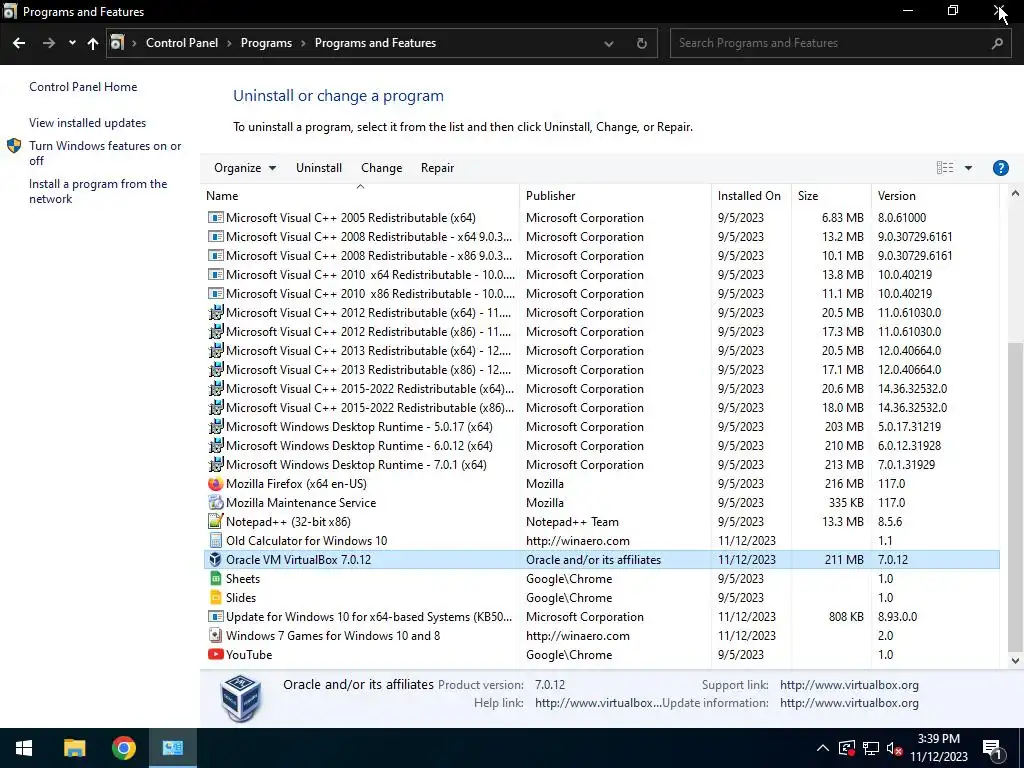Viewport: 1024px width, 768px height.
Task: Click the 335 KB size cell
Action: (846, 503)
